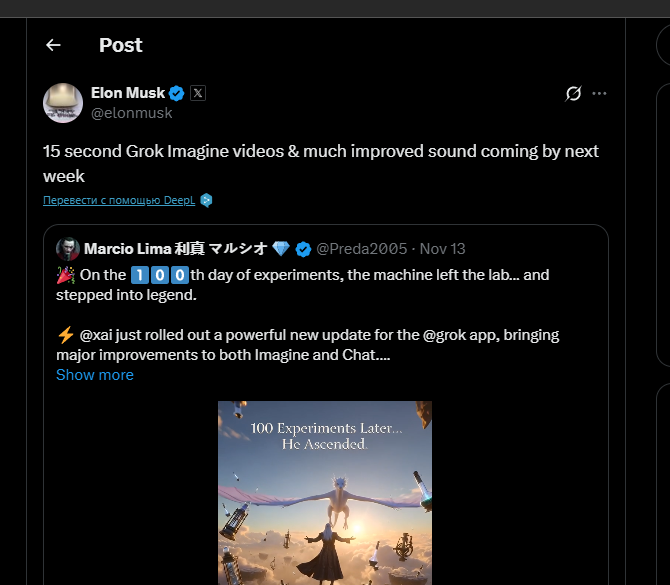The image size is (670, 585).
Task: Click the DeepL logo icon
Action: pyautogui.click(x=206, y=200)
